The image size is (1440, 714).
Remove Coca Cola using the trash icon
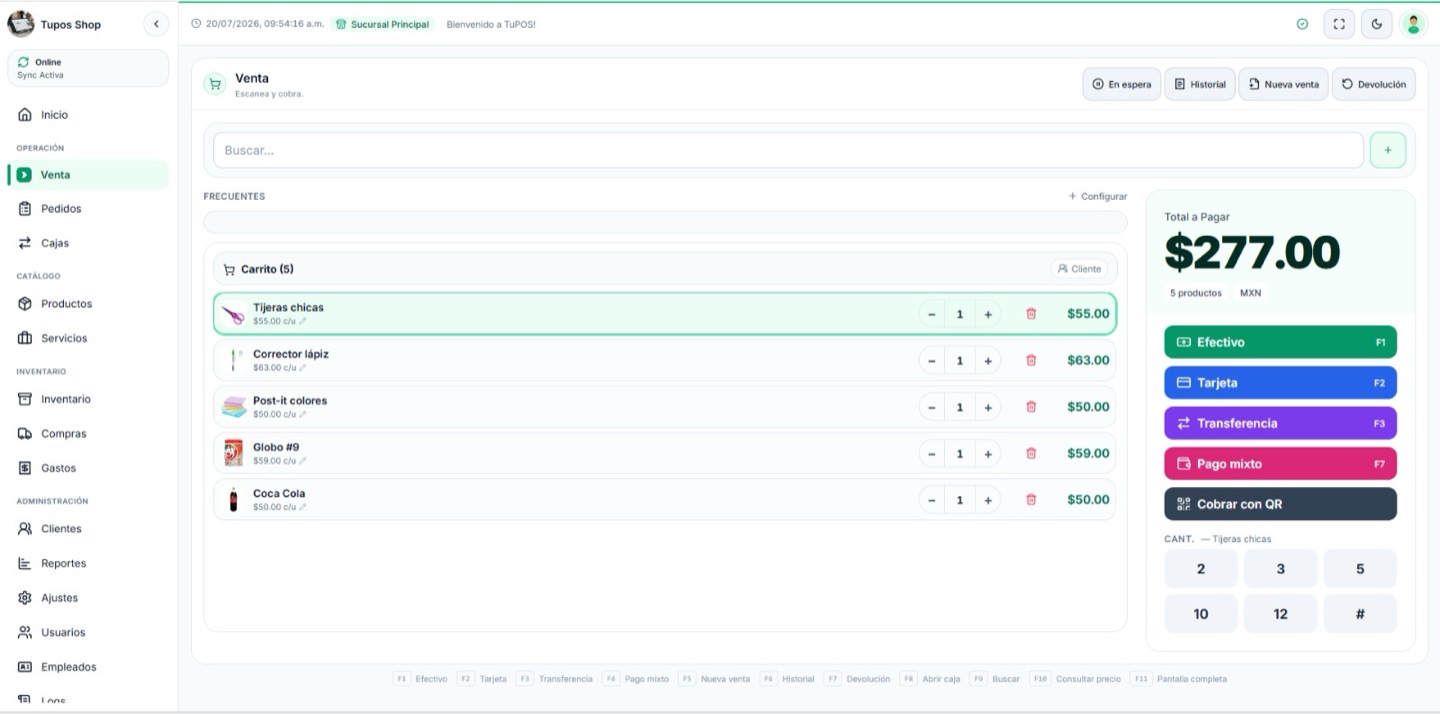1031,500
